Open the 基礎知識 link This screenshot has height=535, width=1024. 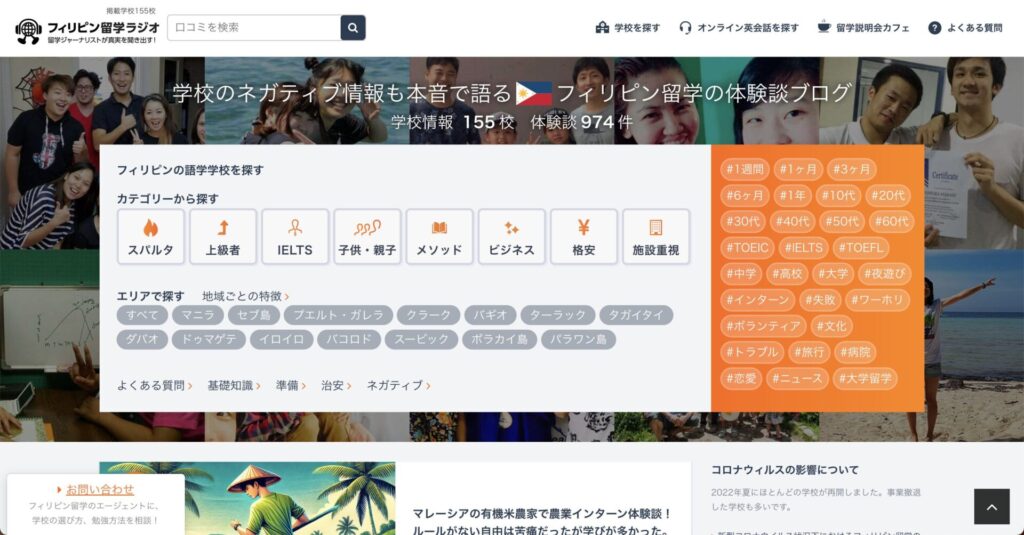click(234, 385)
